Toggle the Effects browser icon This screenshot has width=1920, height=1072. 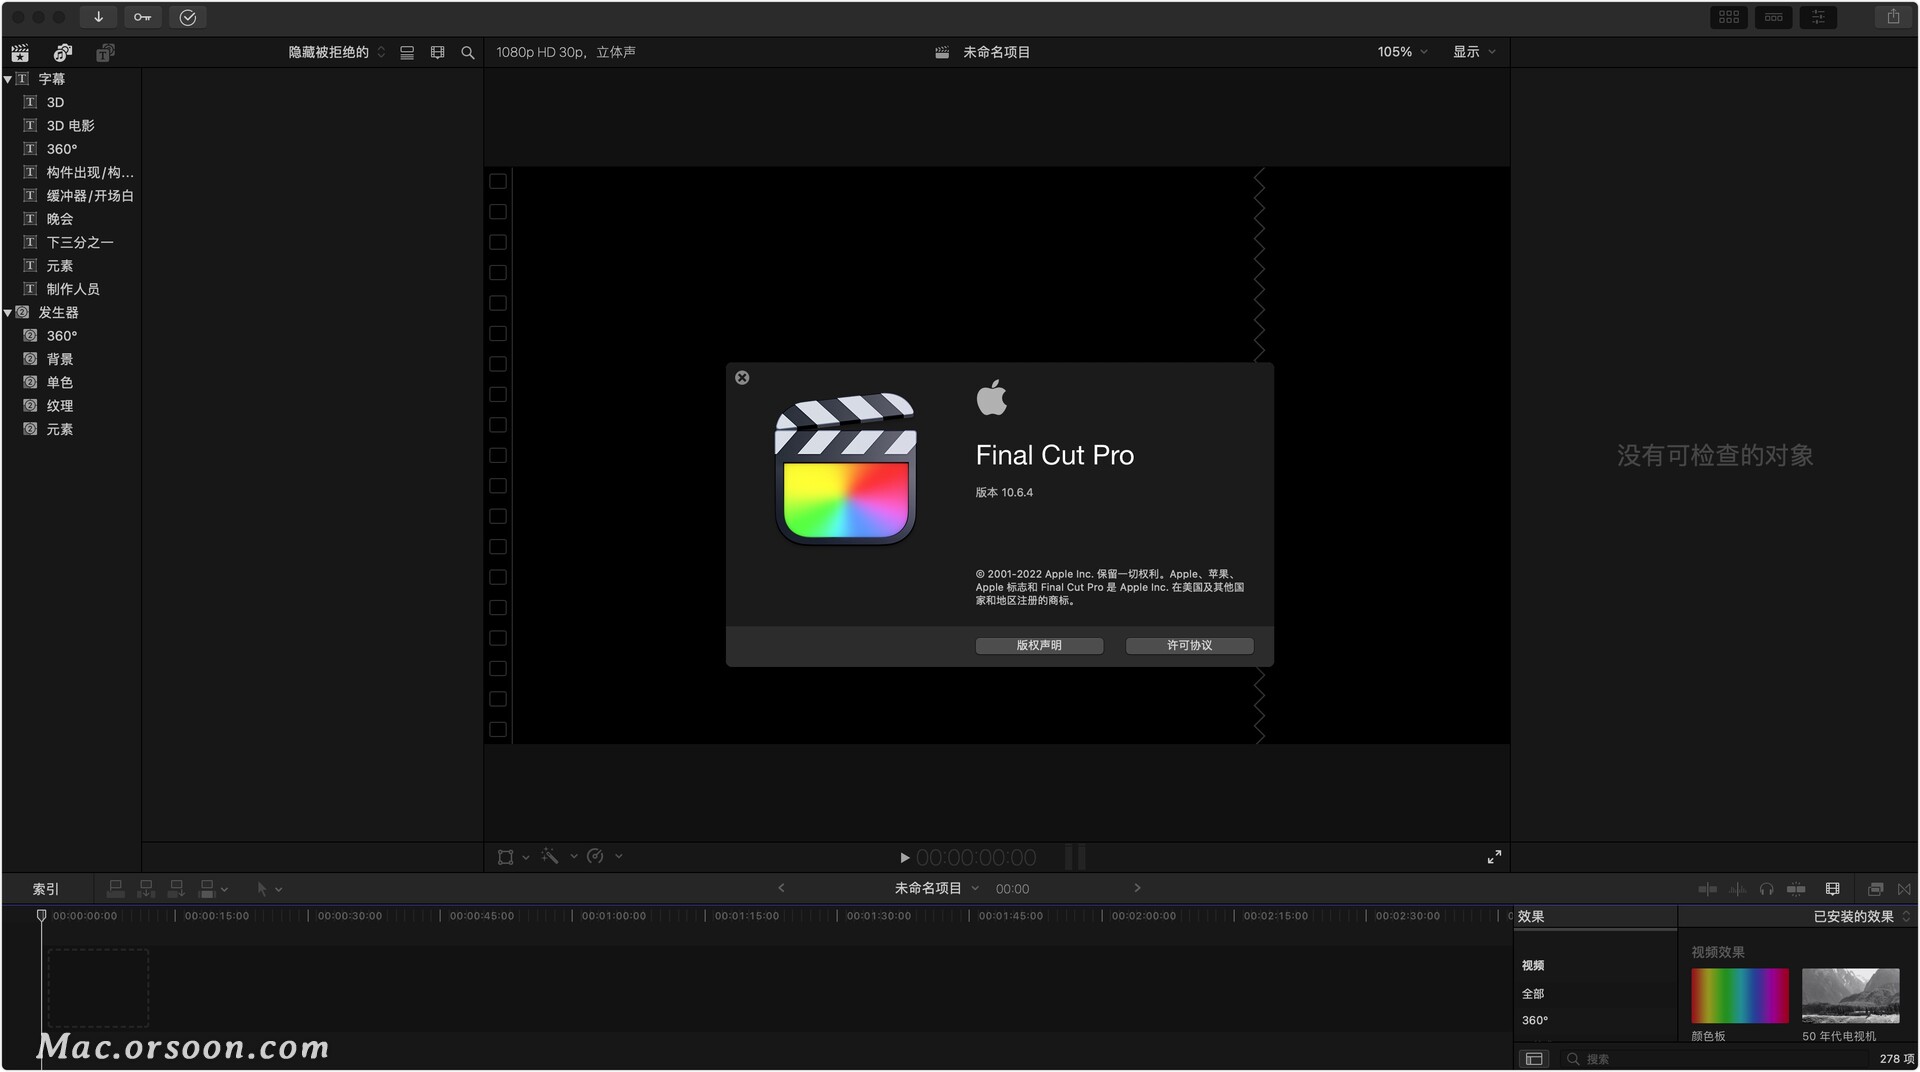point(1876,889)
